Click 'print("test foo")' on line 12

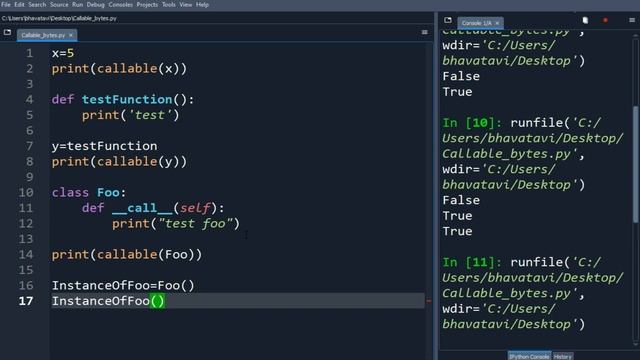(x=176, y=224)
